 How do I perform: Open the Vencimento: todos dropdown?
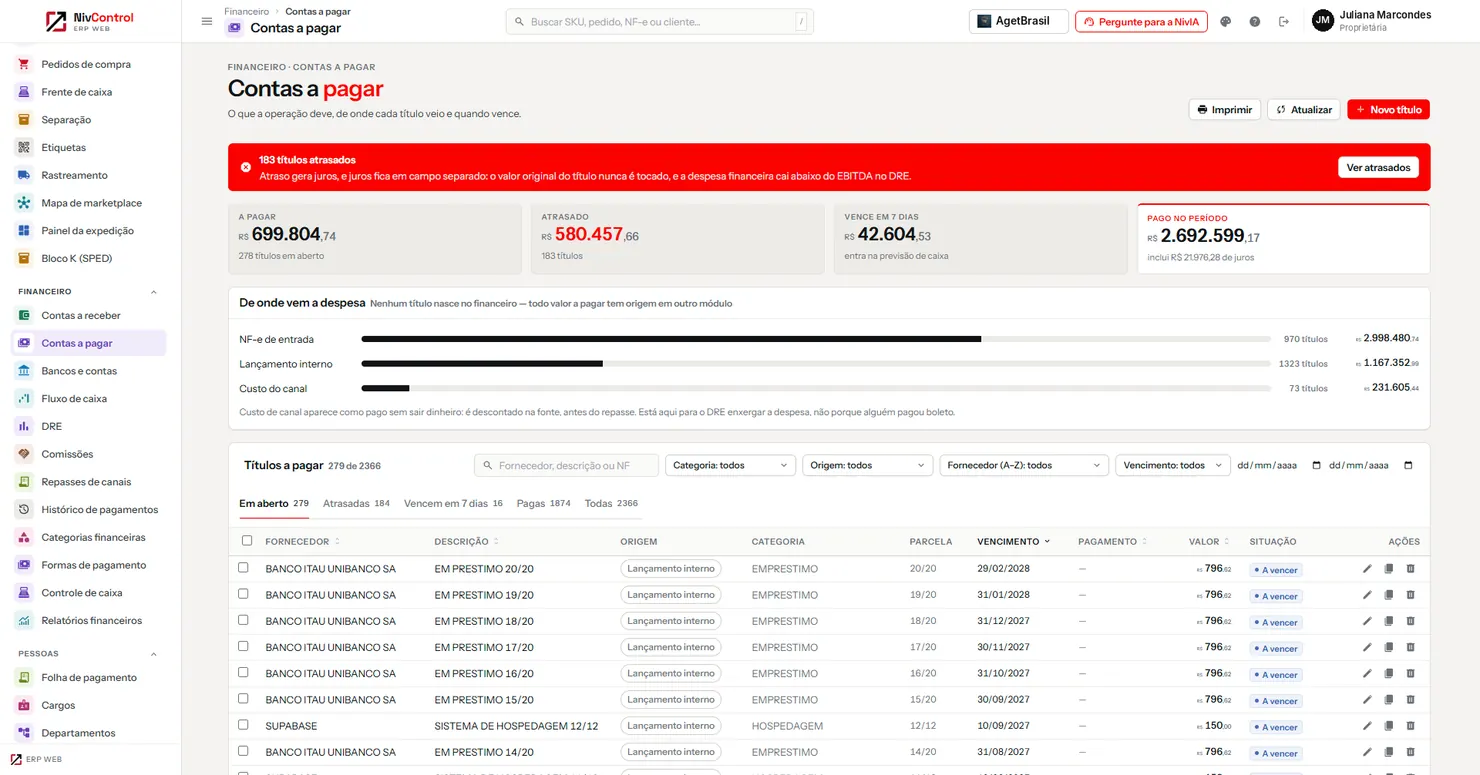click(x=1172, y=465)
